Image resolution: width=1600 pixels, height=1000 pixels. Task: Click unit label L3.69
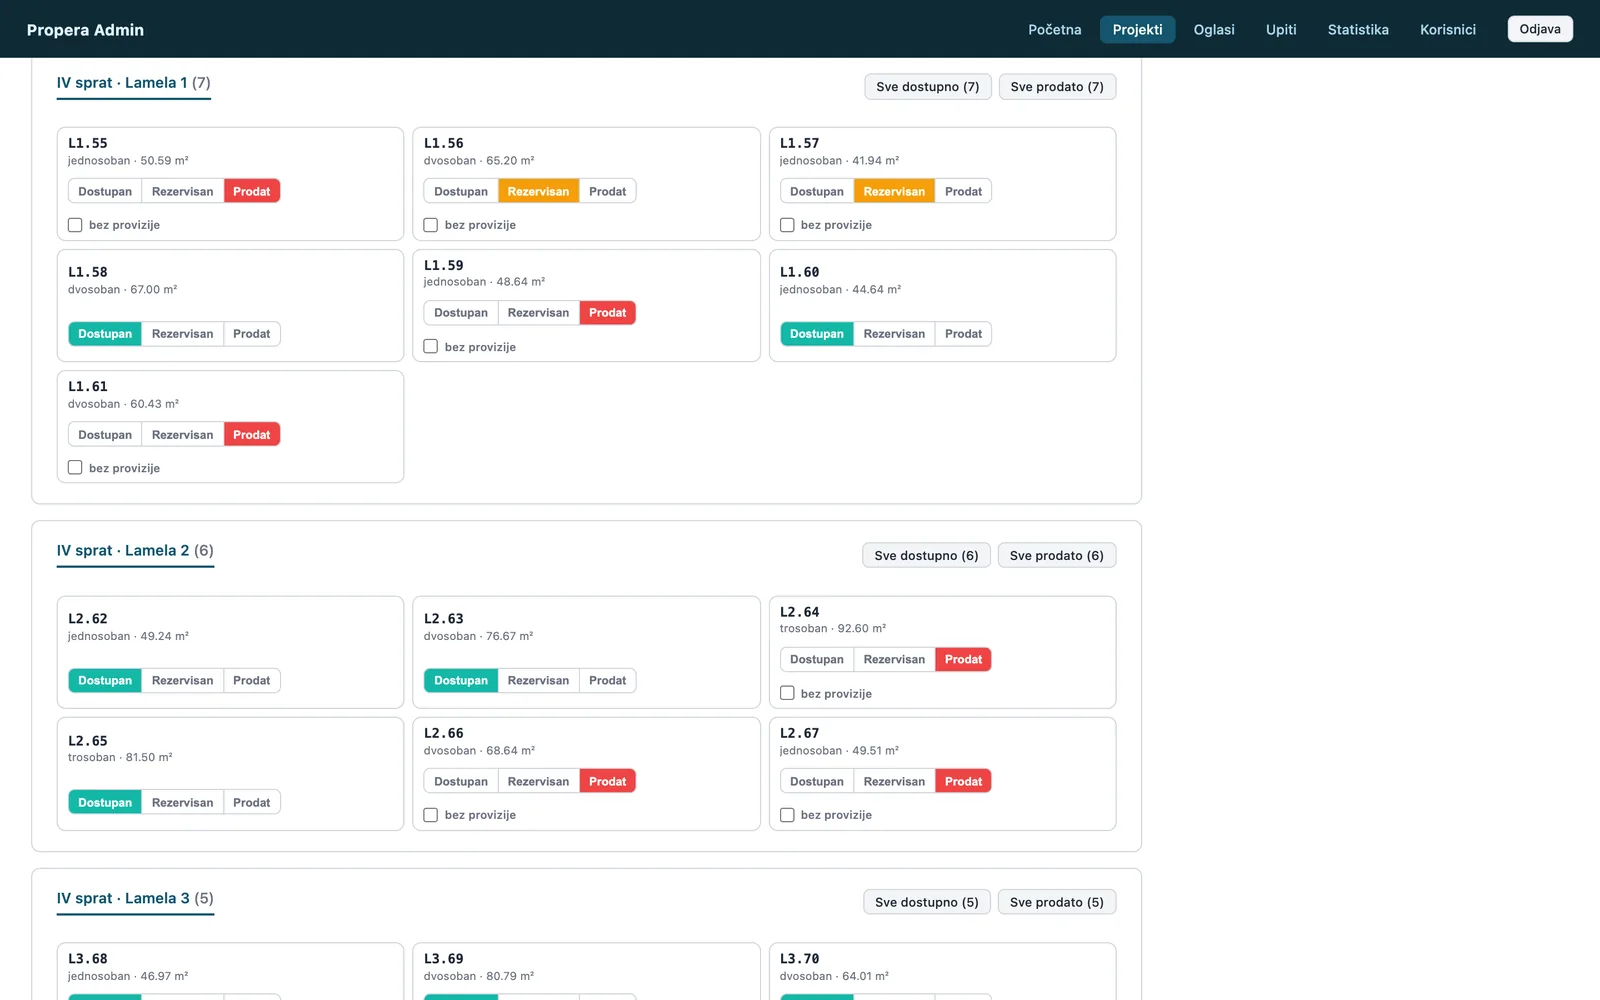point(444,959)
